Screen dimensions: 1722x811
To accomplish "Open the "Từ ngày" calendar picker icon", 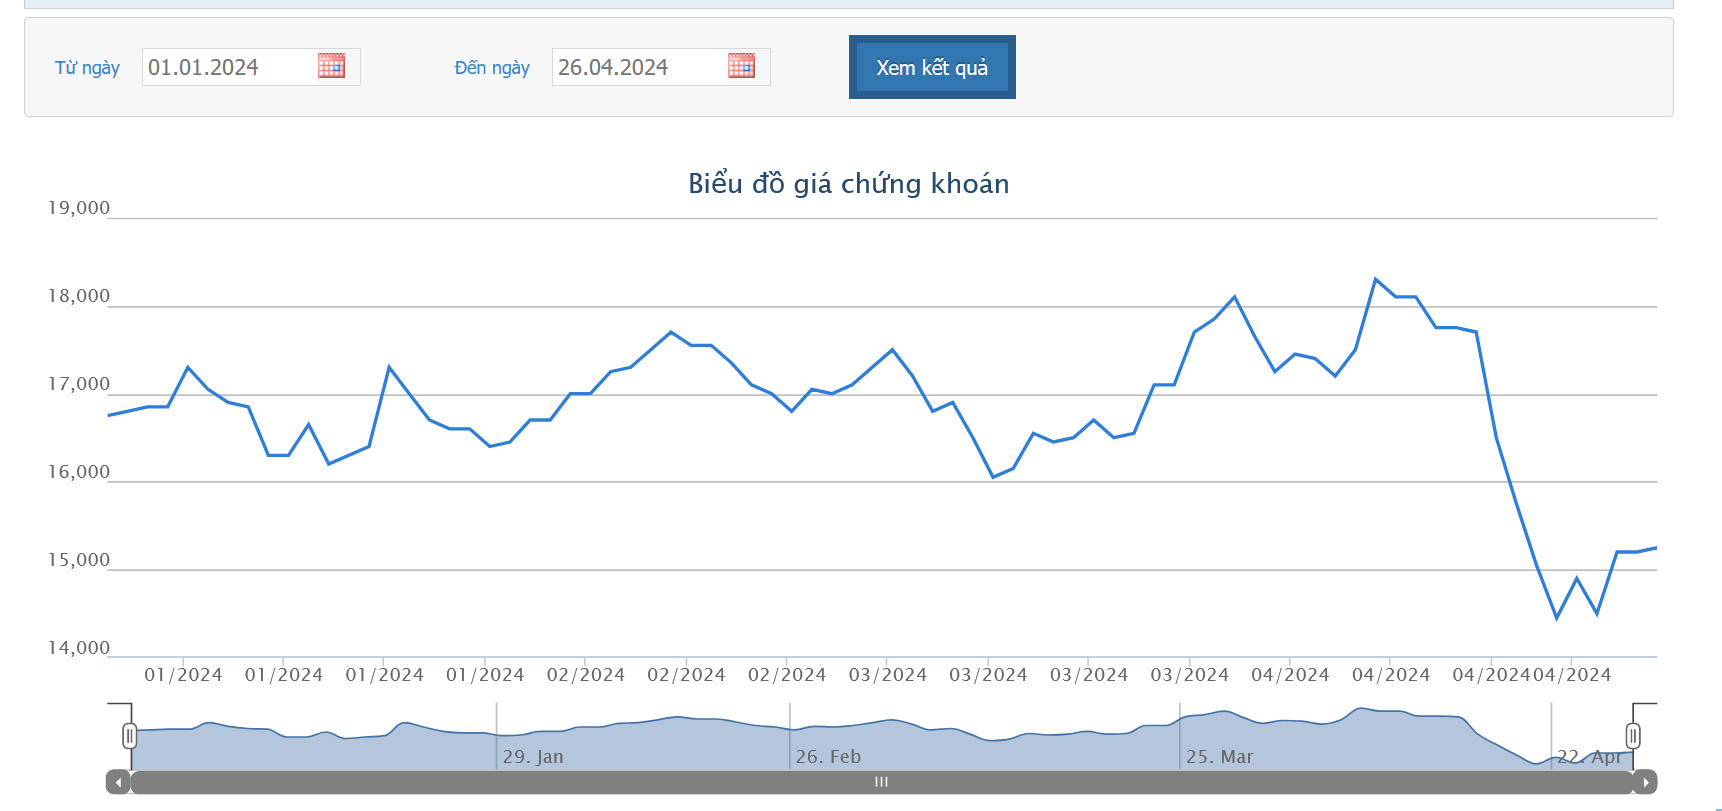I will (331, 66).
